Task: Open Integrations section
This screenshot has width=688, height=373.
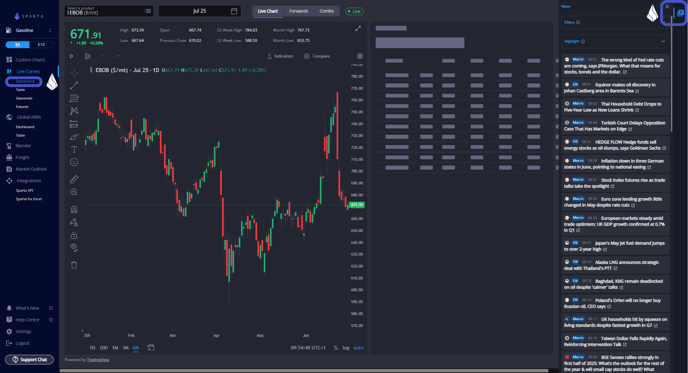Action: 24,180
